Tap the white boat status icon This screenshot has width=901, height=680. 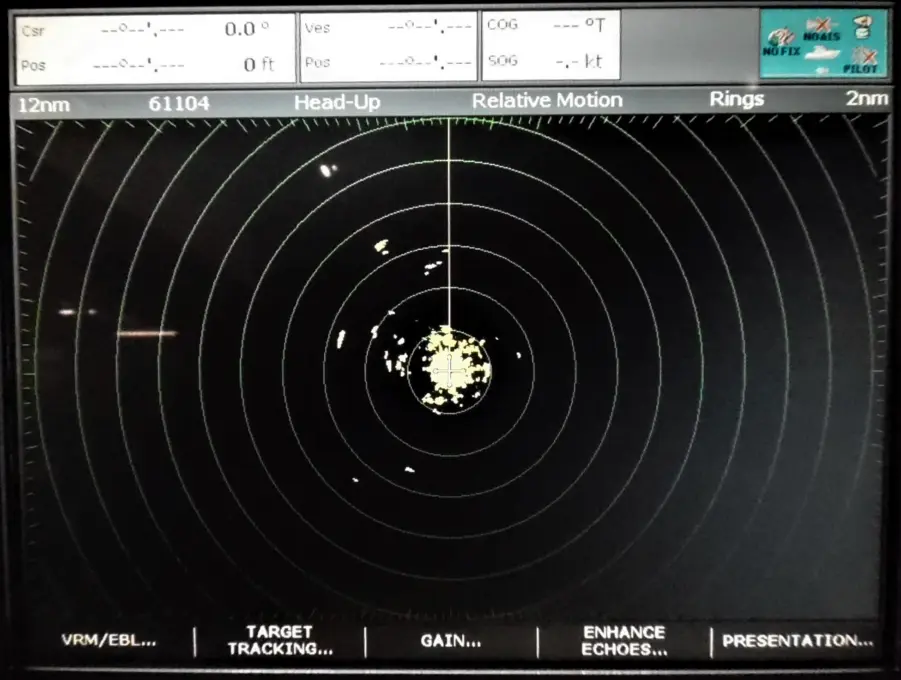pyautogui.click(x=822, y=54)
